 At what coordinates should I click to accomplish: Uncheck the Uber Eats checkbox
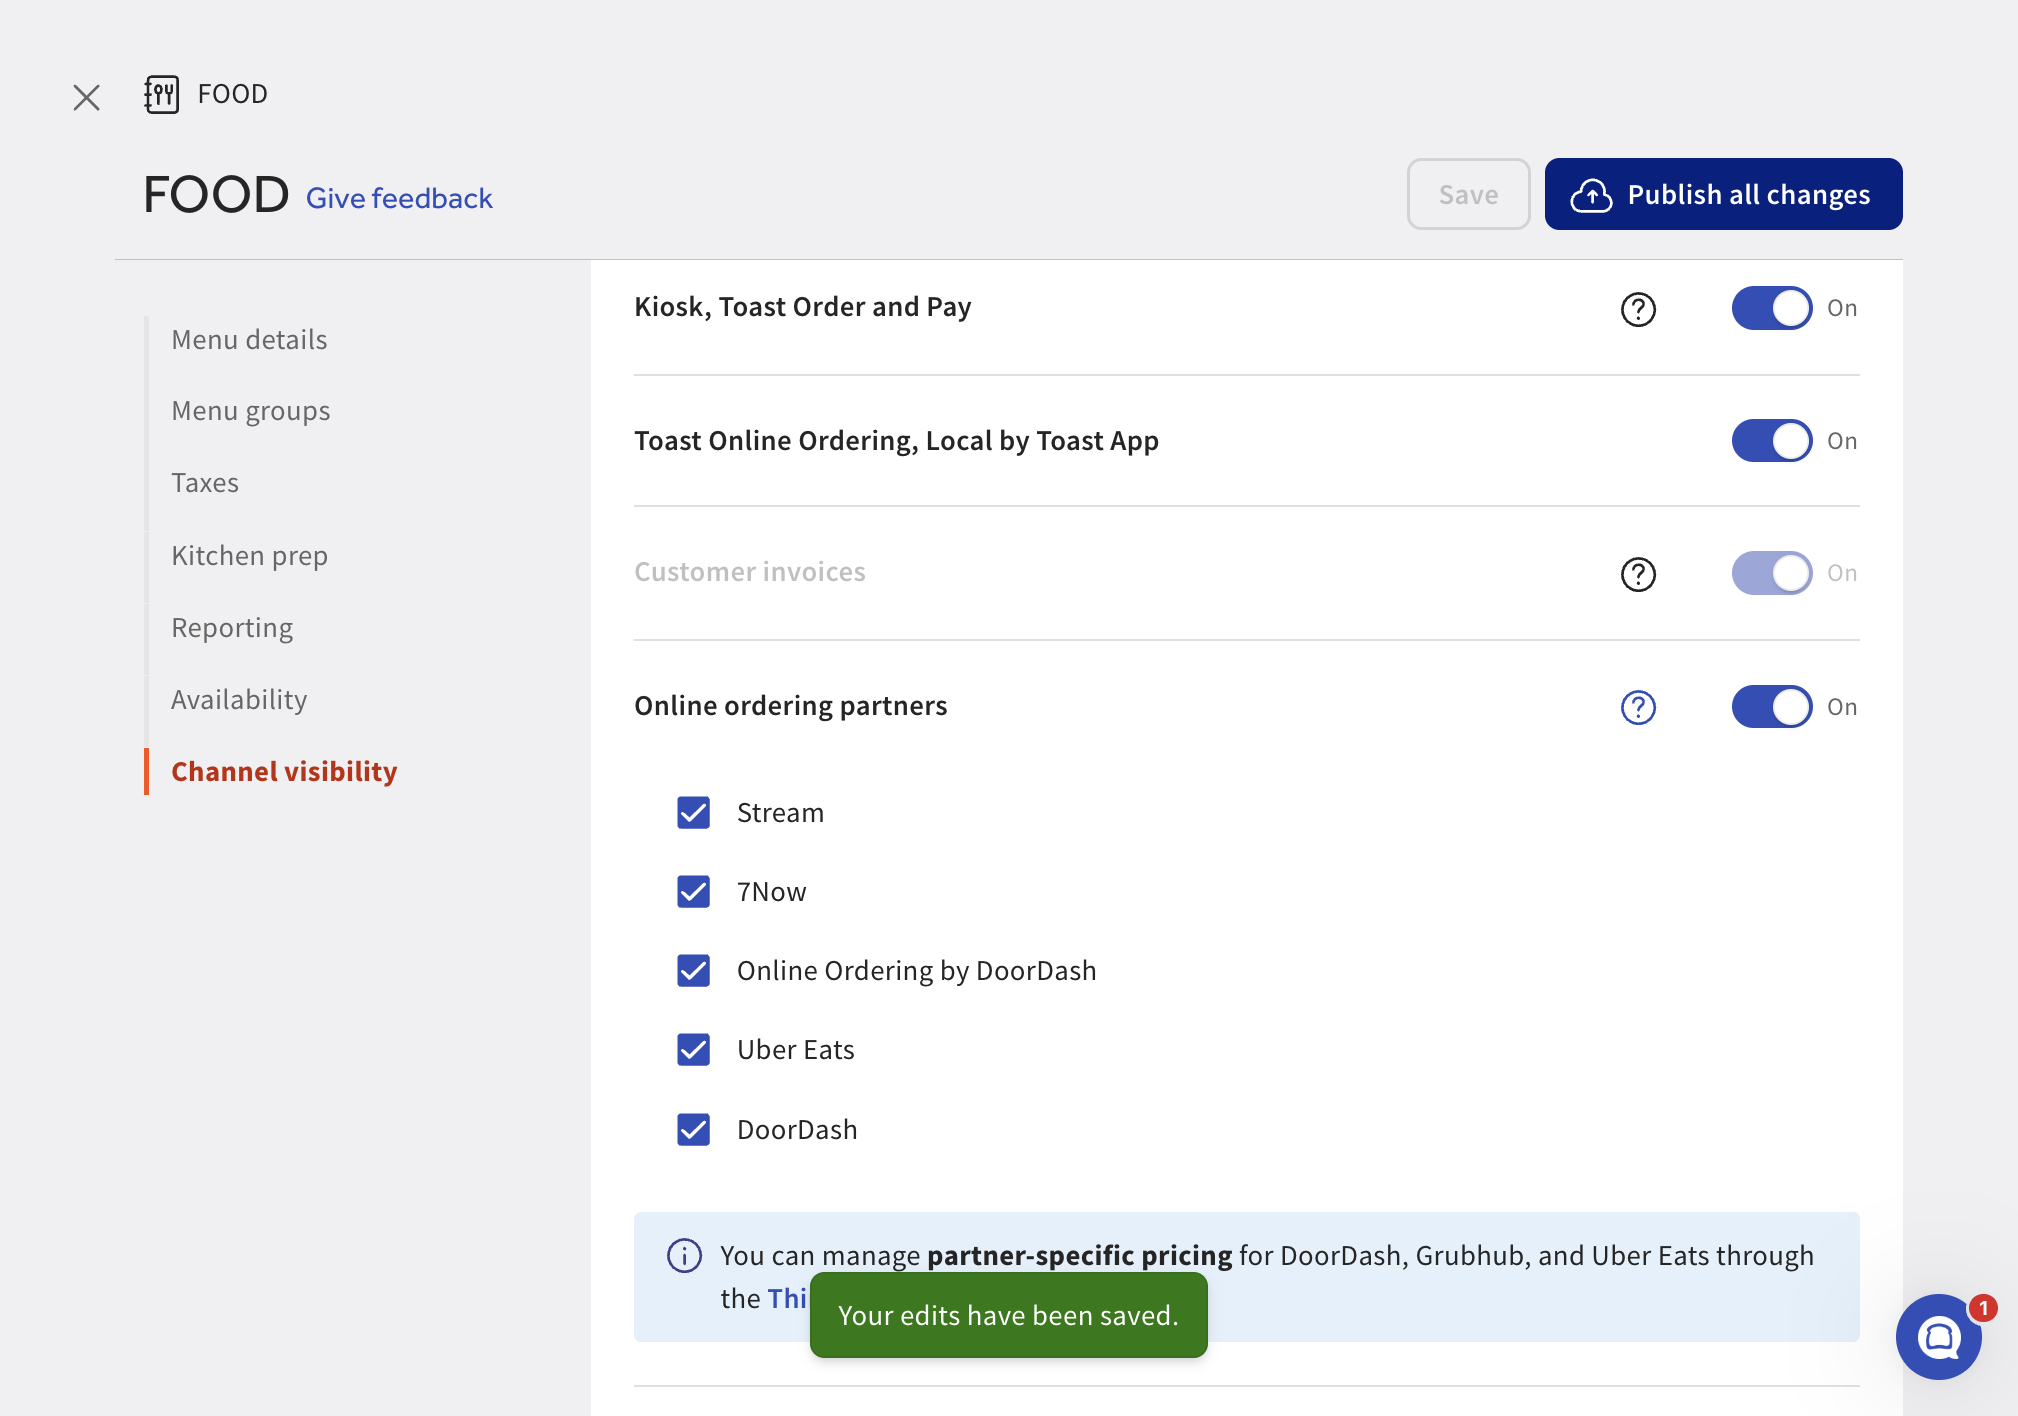point(693,1049)
